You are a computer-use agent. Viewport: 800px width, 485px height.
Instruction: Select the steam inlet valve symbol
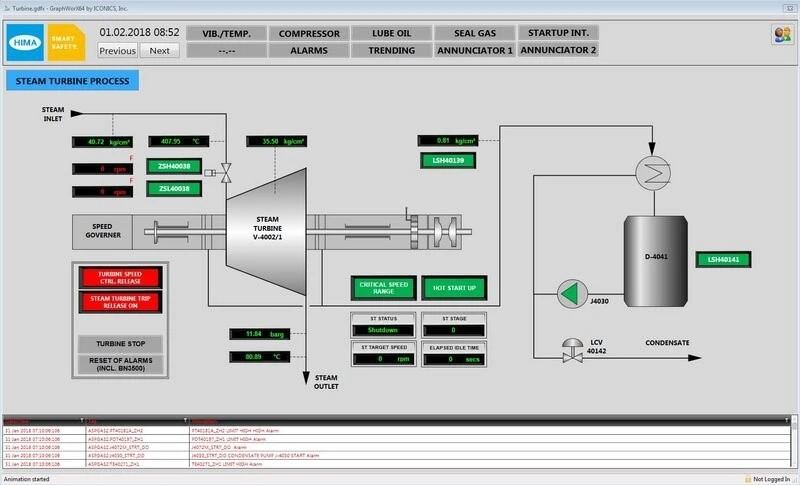226,173
